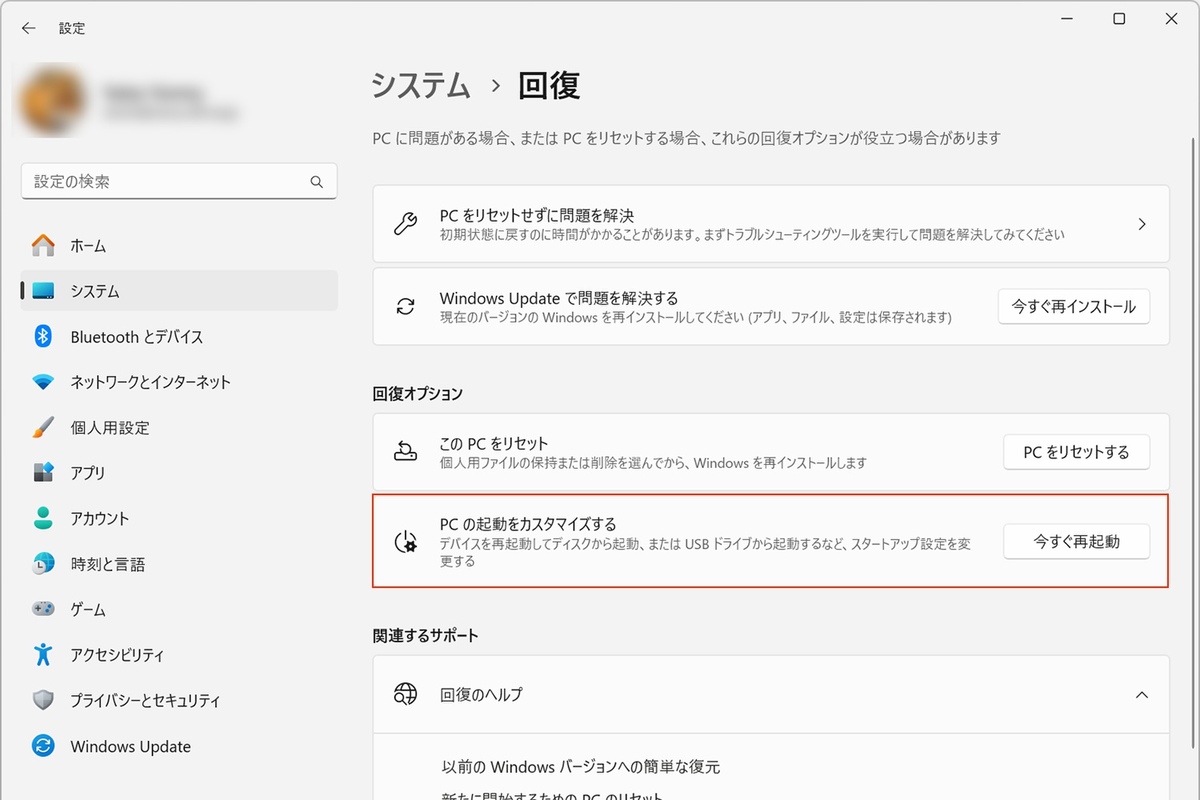The height and width of the screenshot is (800, 1200).
Task: Select システム in the sidebar
Action: pos(95,291)
